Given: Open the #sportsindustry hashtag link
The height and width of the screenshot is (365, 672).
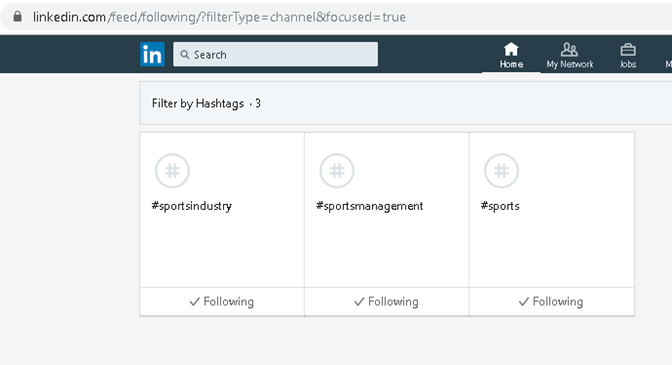Looking at the screenshot, I should (x=192, y=206).
